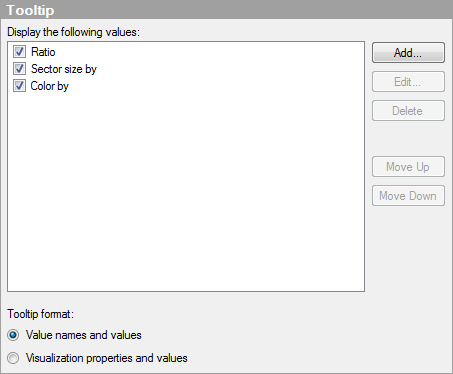Screen dimensions: 453x374
Task: Select the Sector size by list entry
Action: tap(64, 69)
